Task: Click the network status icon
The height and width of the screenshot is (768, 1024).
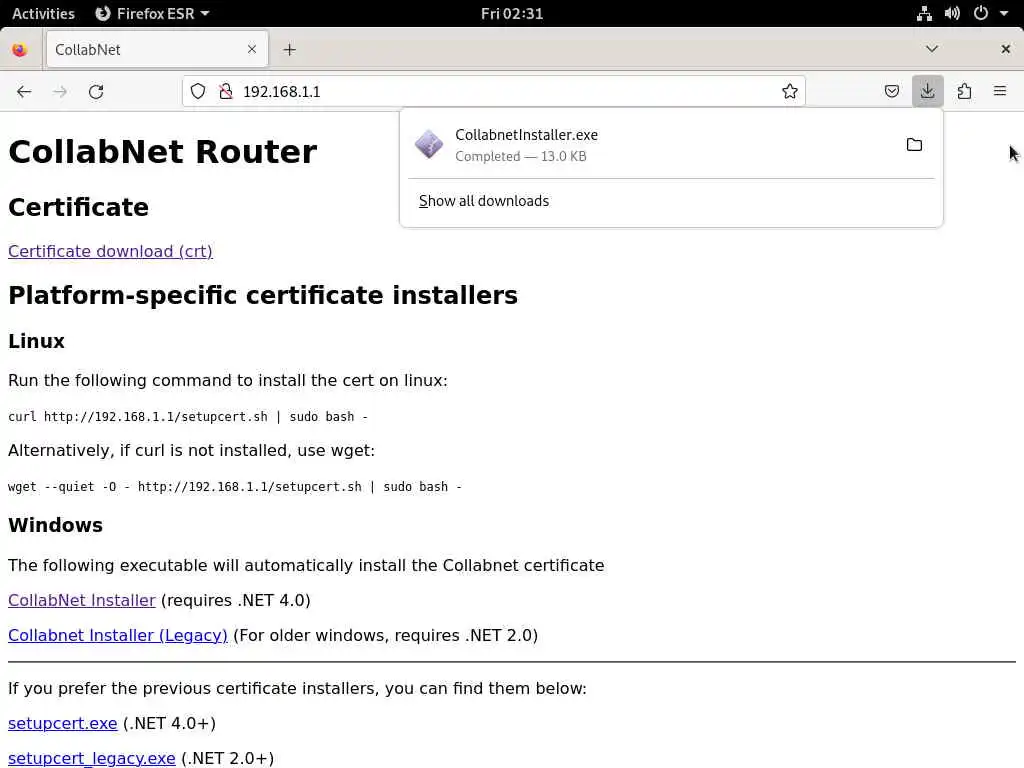Action: click(924, 13)
